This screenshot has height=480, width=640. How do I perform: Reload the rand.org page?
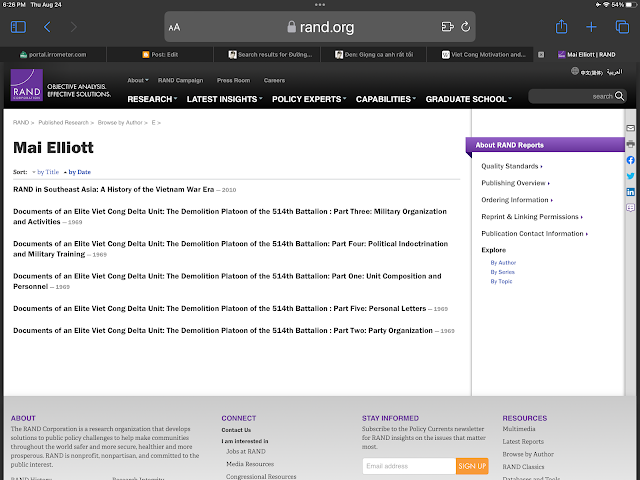click(465, 27)
